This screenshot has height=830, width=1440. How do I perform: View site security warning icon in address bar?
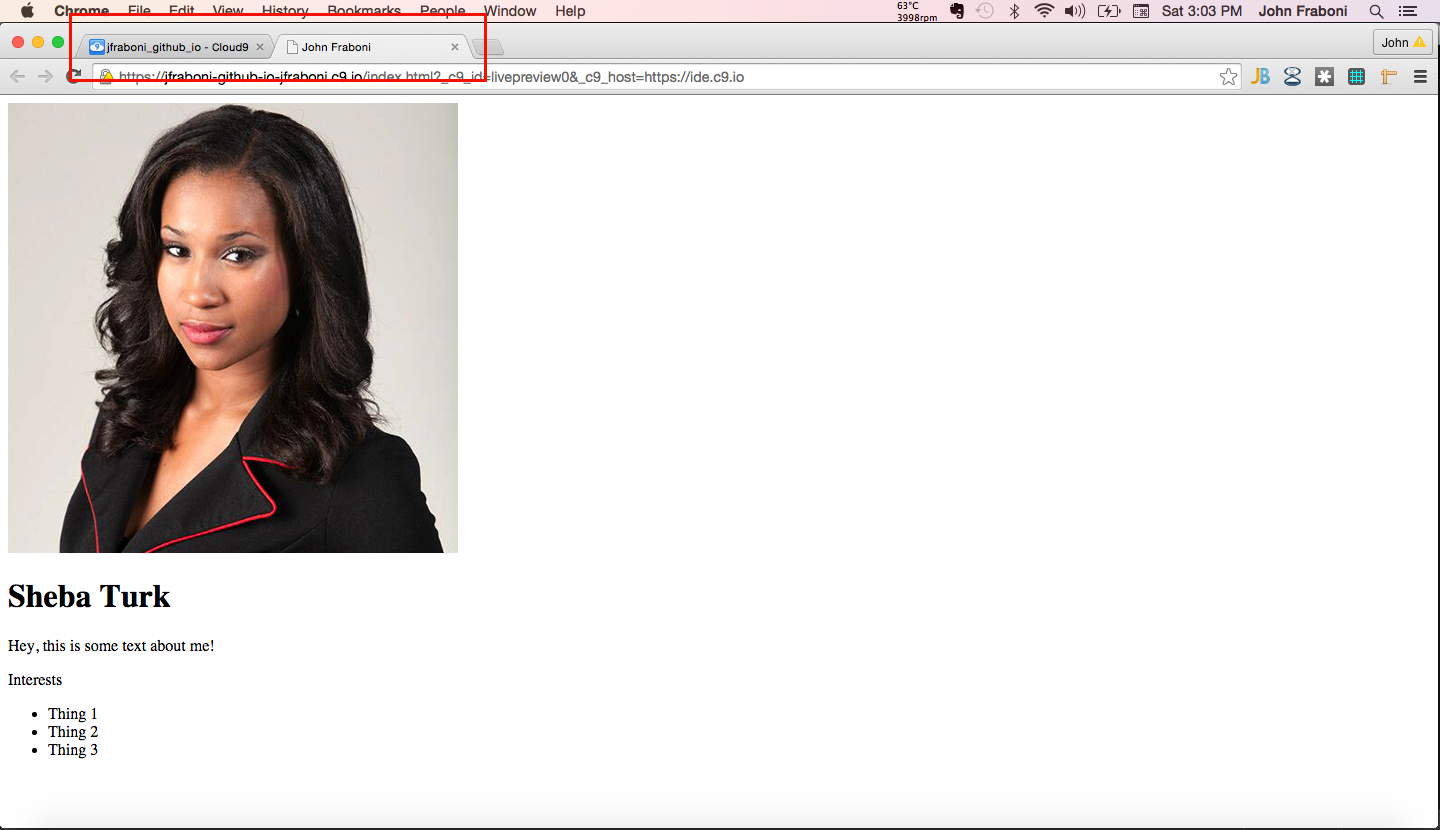(x=106, y=77)
